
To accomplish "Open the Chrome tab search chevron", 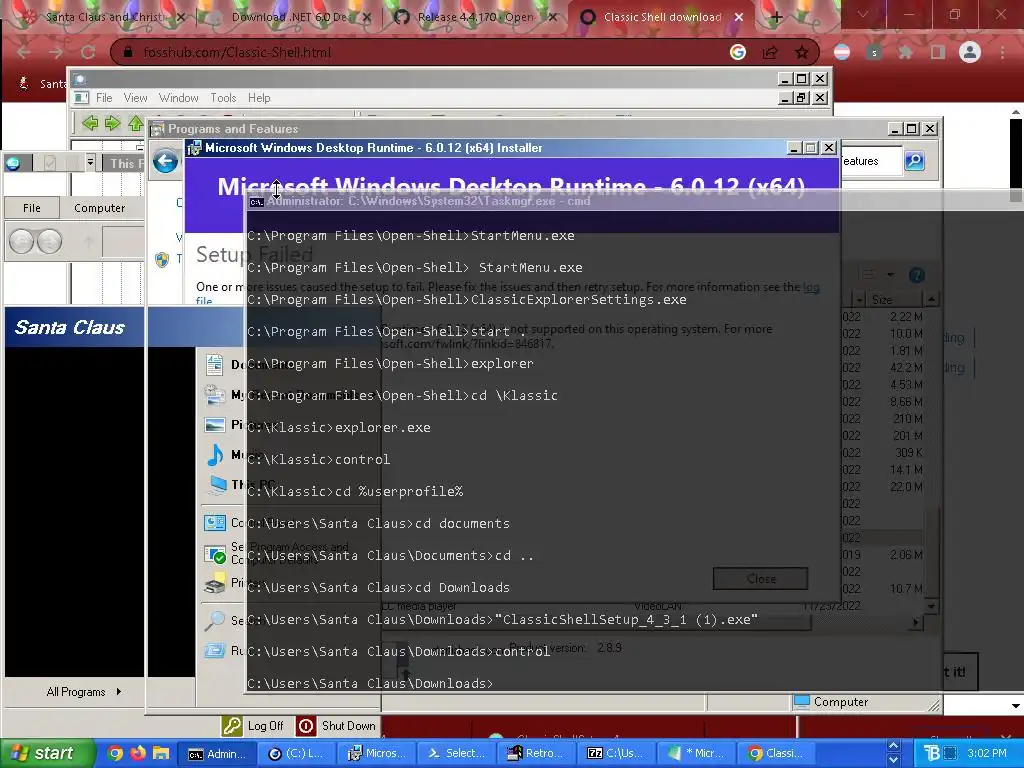I will click(862, 14).
